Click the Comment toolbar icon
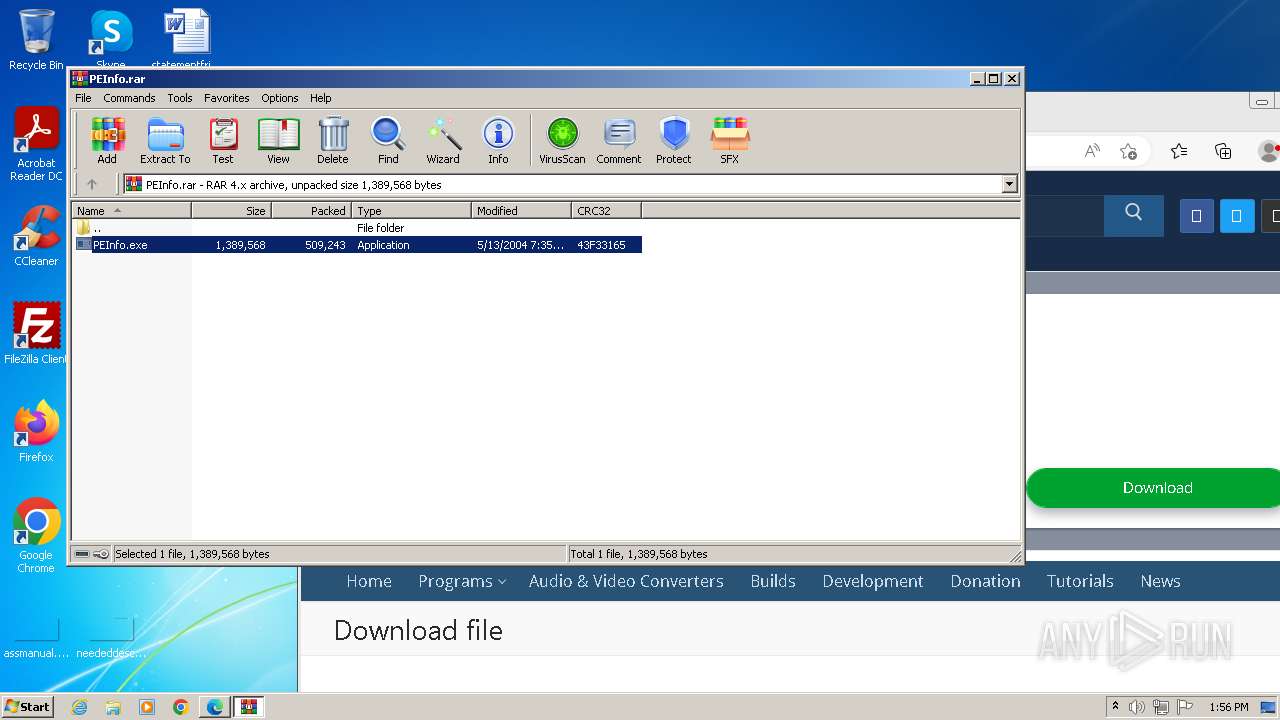 coord(619,140)
